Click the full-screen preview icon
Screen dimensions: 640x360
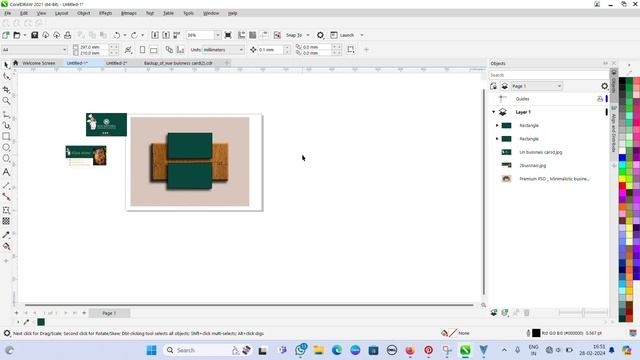tap(228, 35)
